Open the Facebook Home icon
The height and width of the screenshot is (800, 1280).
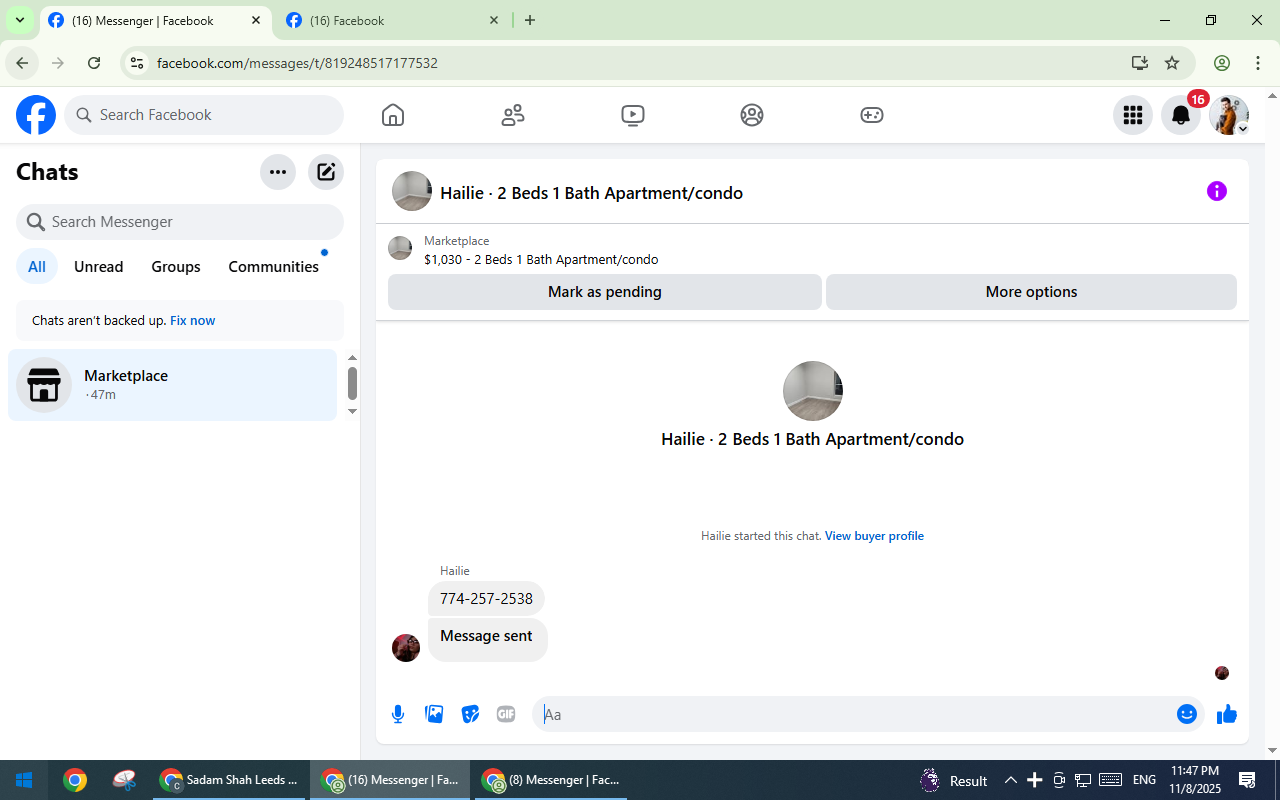coord(393,115)
